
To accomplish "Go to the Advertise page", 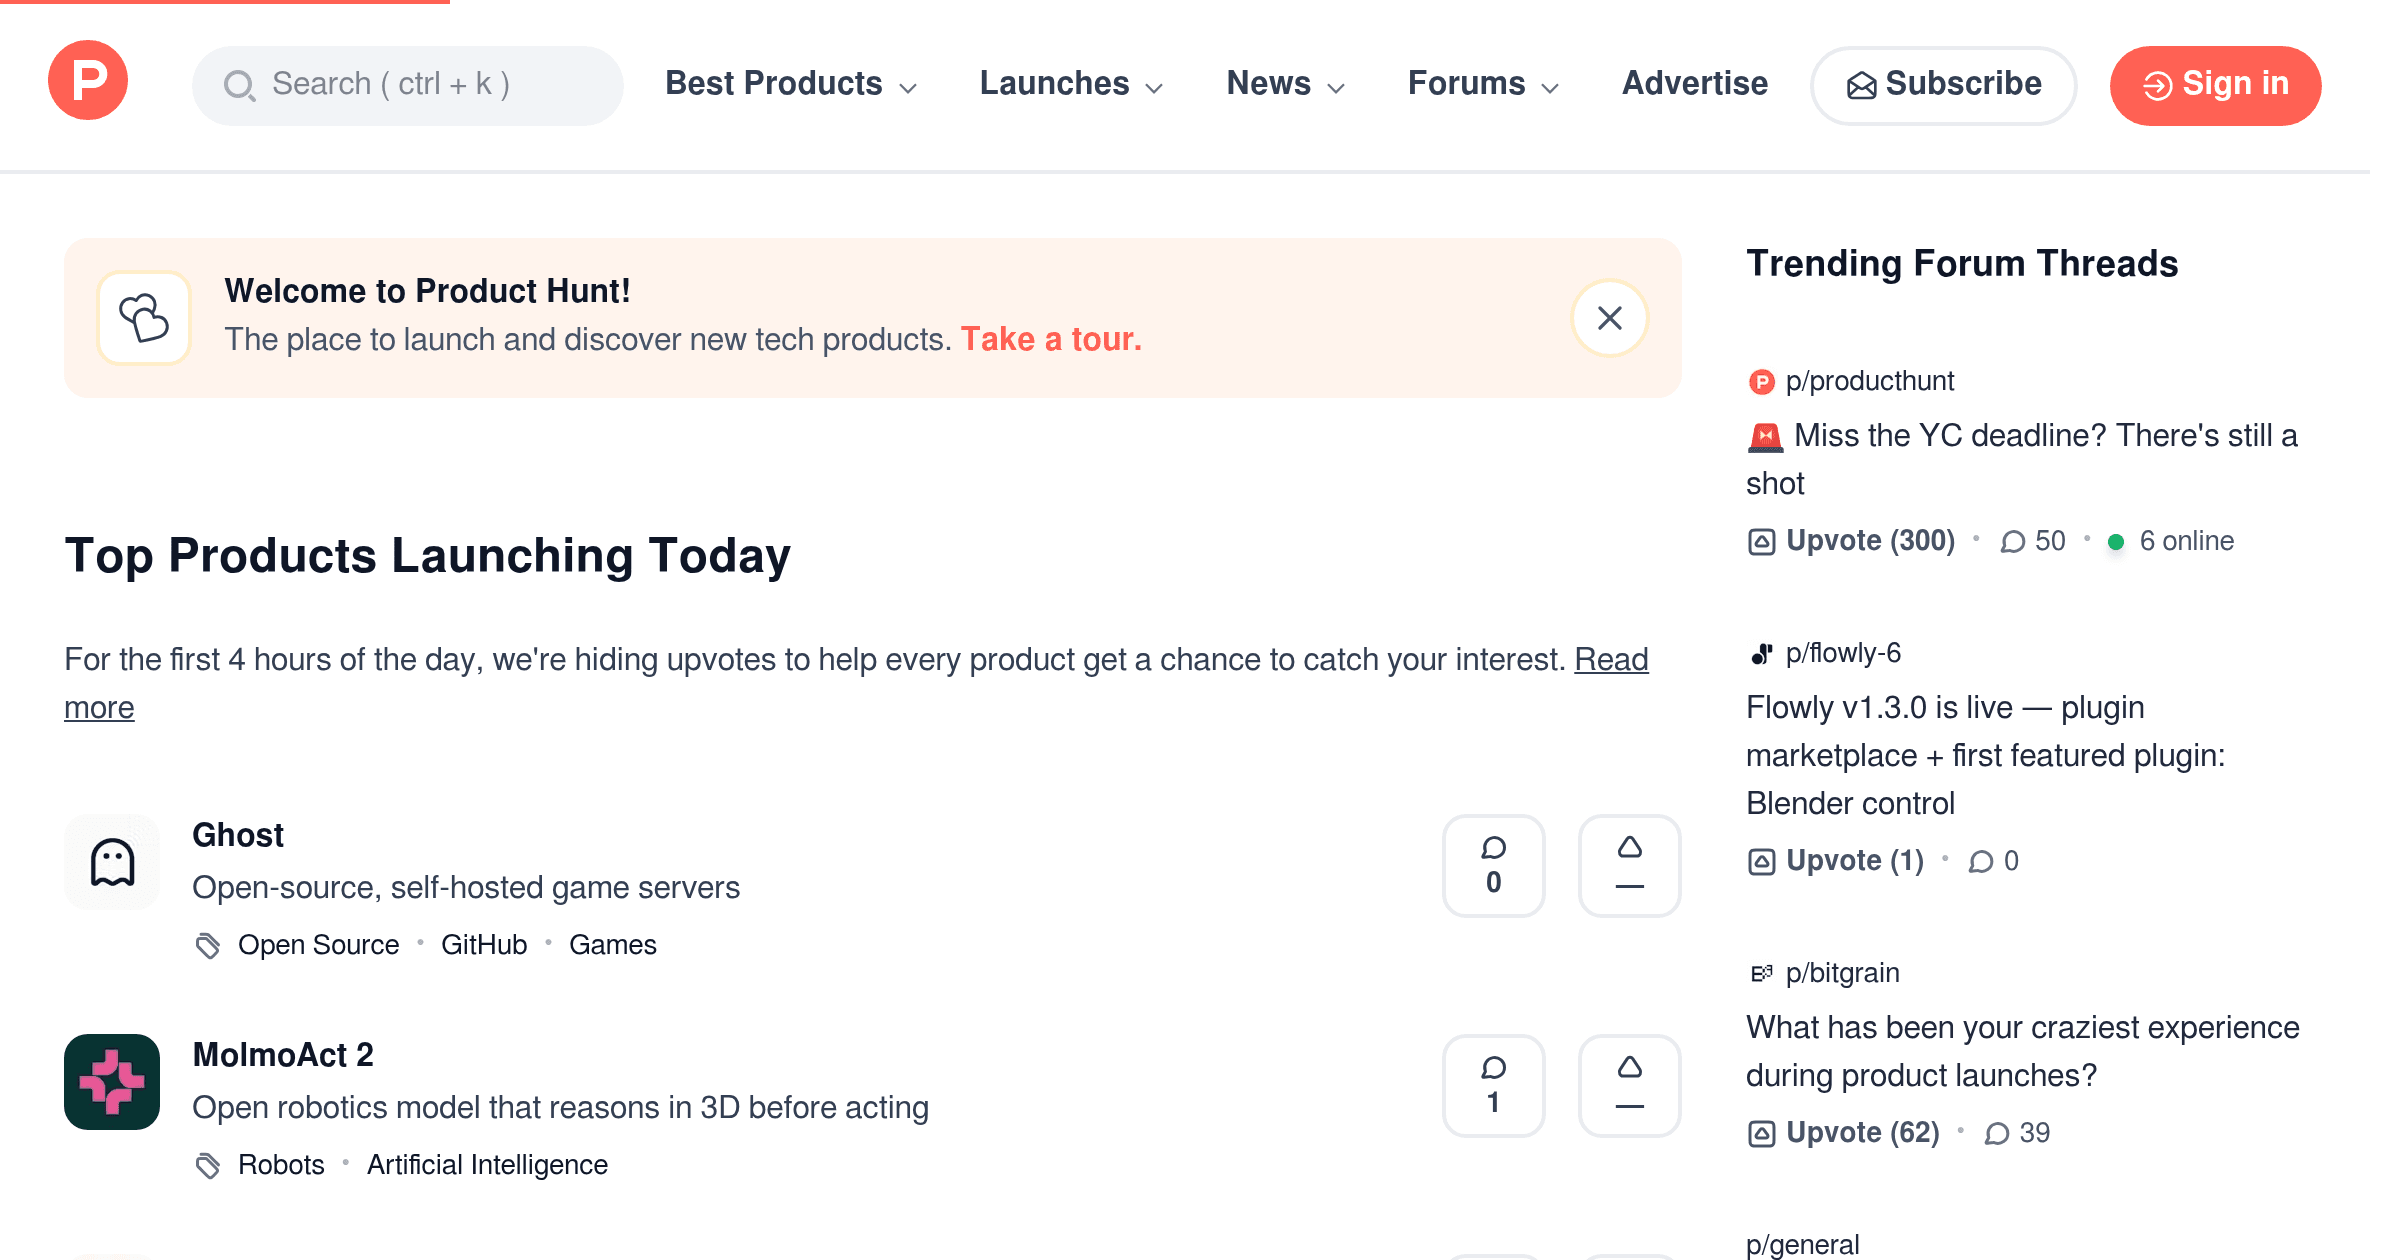I will click(1695, 84).
